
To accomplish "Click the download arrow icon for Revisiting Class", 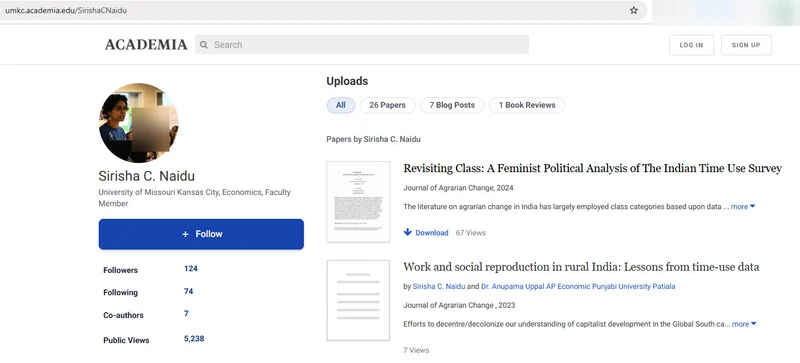I will (x=407, y=232).
